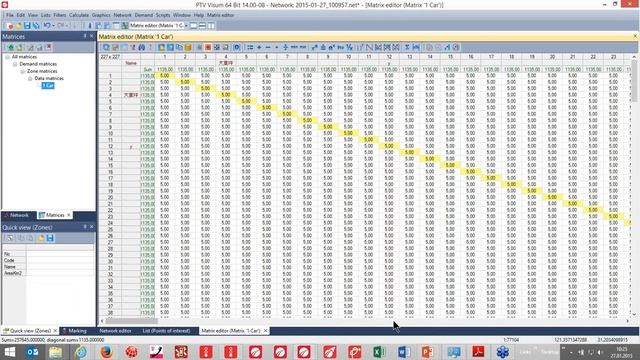Click the sum sigma icon in matrix toolbar
The image size is (640, 360).
click(407, 47)
